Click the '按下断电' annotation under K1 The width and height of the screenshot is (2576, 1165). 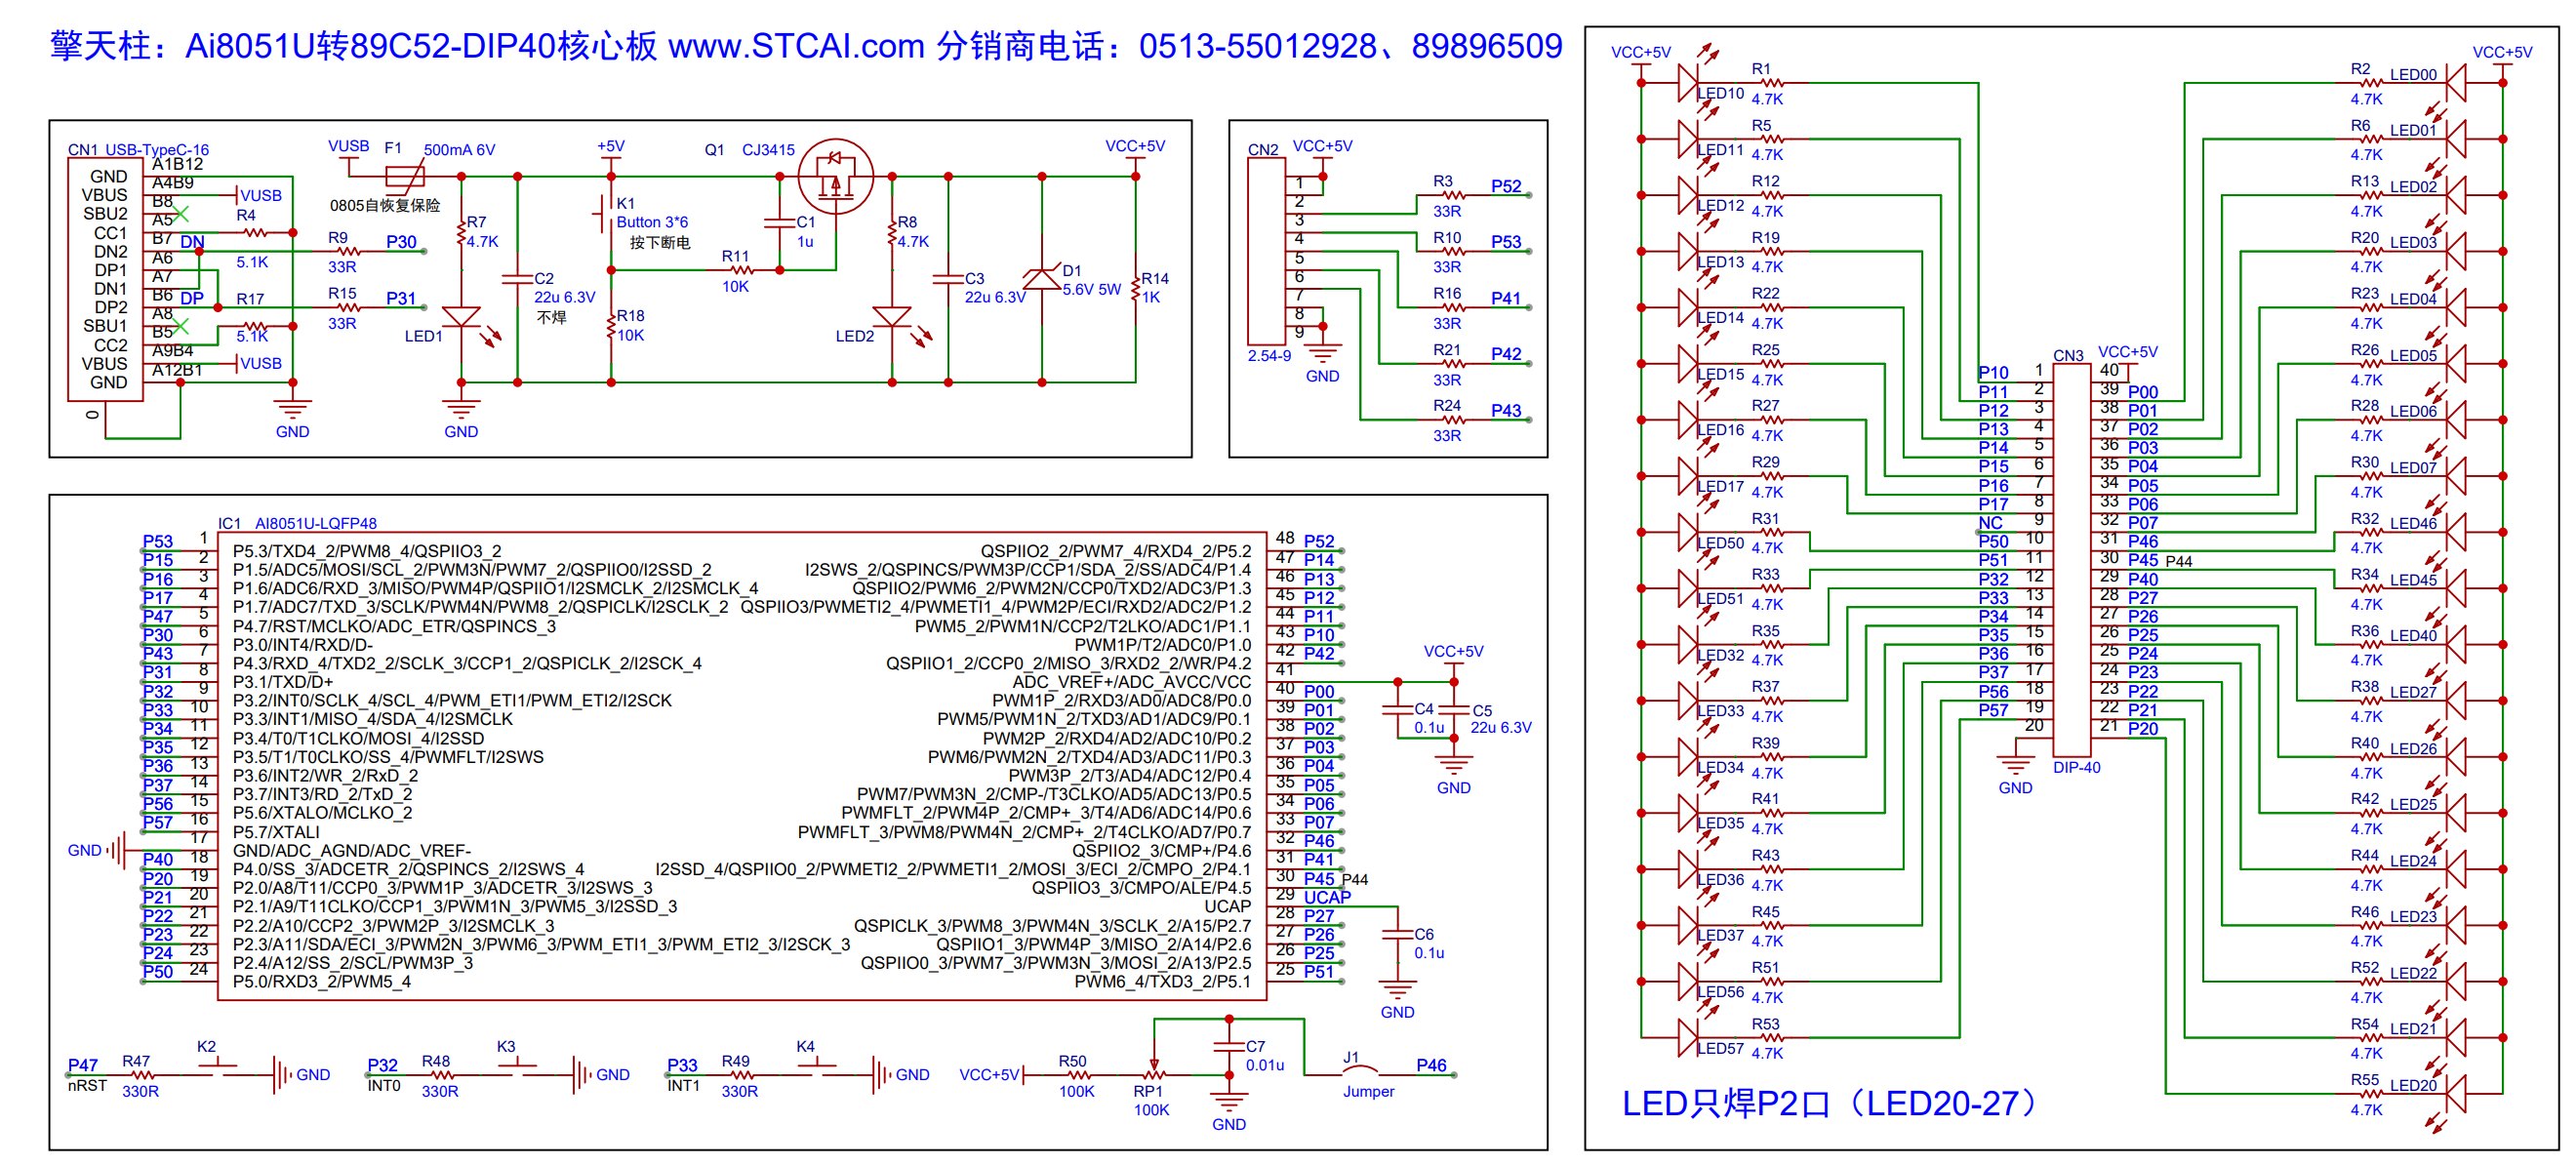(660, 242)
